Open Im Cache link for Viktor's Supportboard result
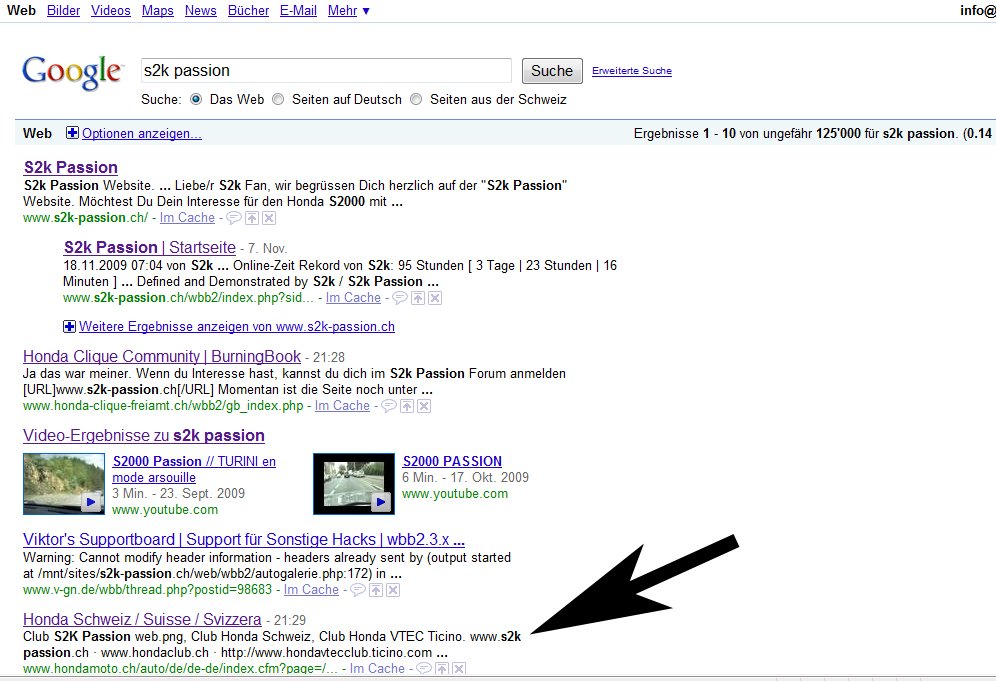 311,590
